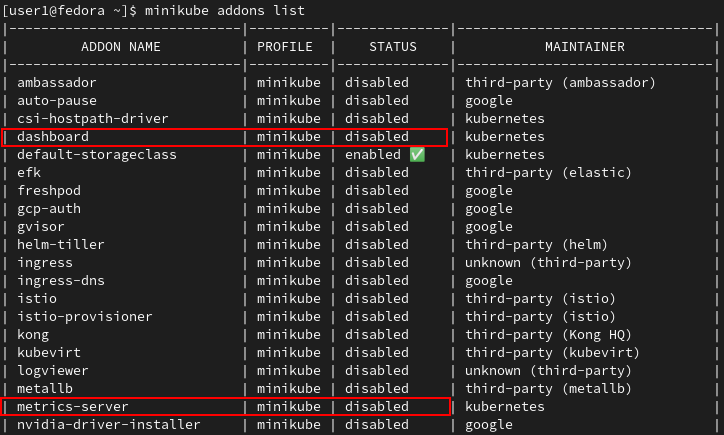Click the ingress-dns addon name
The width and height of the screenshot is (724, 435).
pos(61,281)
